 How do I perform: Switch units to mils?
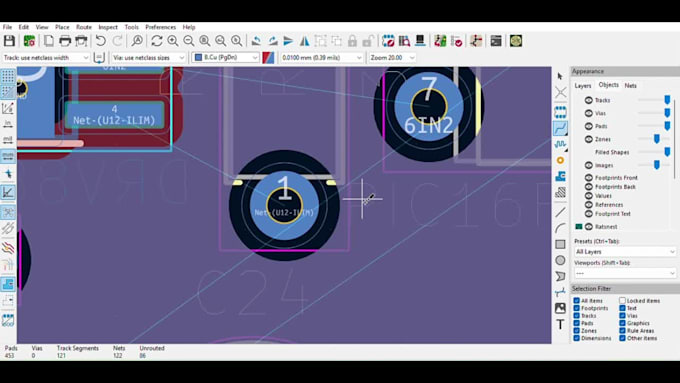click(x=8, y=140)
